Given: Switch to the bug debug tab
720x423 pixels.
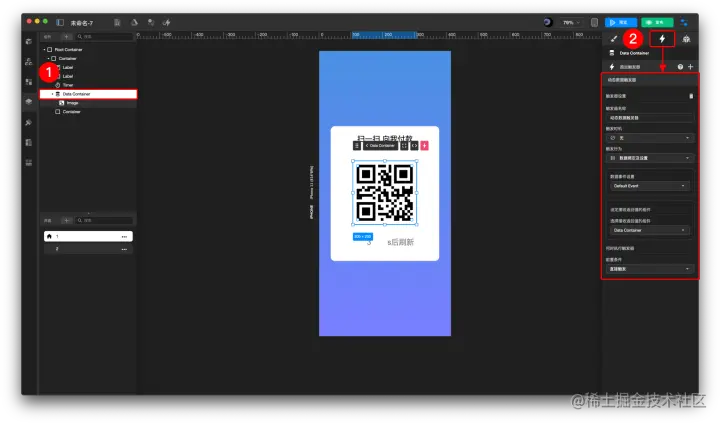Looking at the screenshot, I should (686, 39).
